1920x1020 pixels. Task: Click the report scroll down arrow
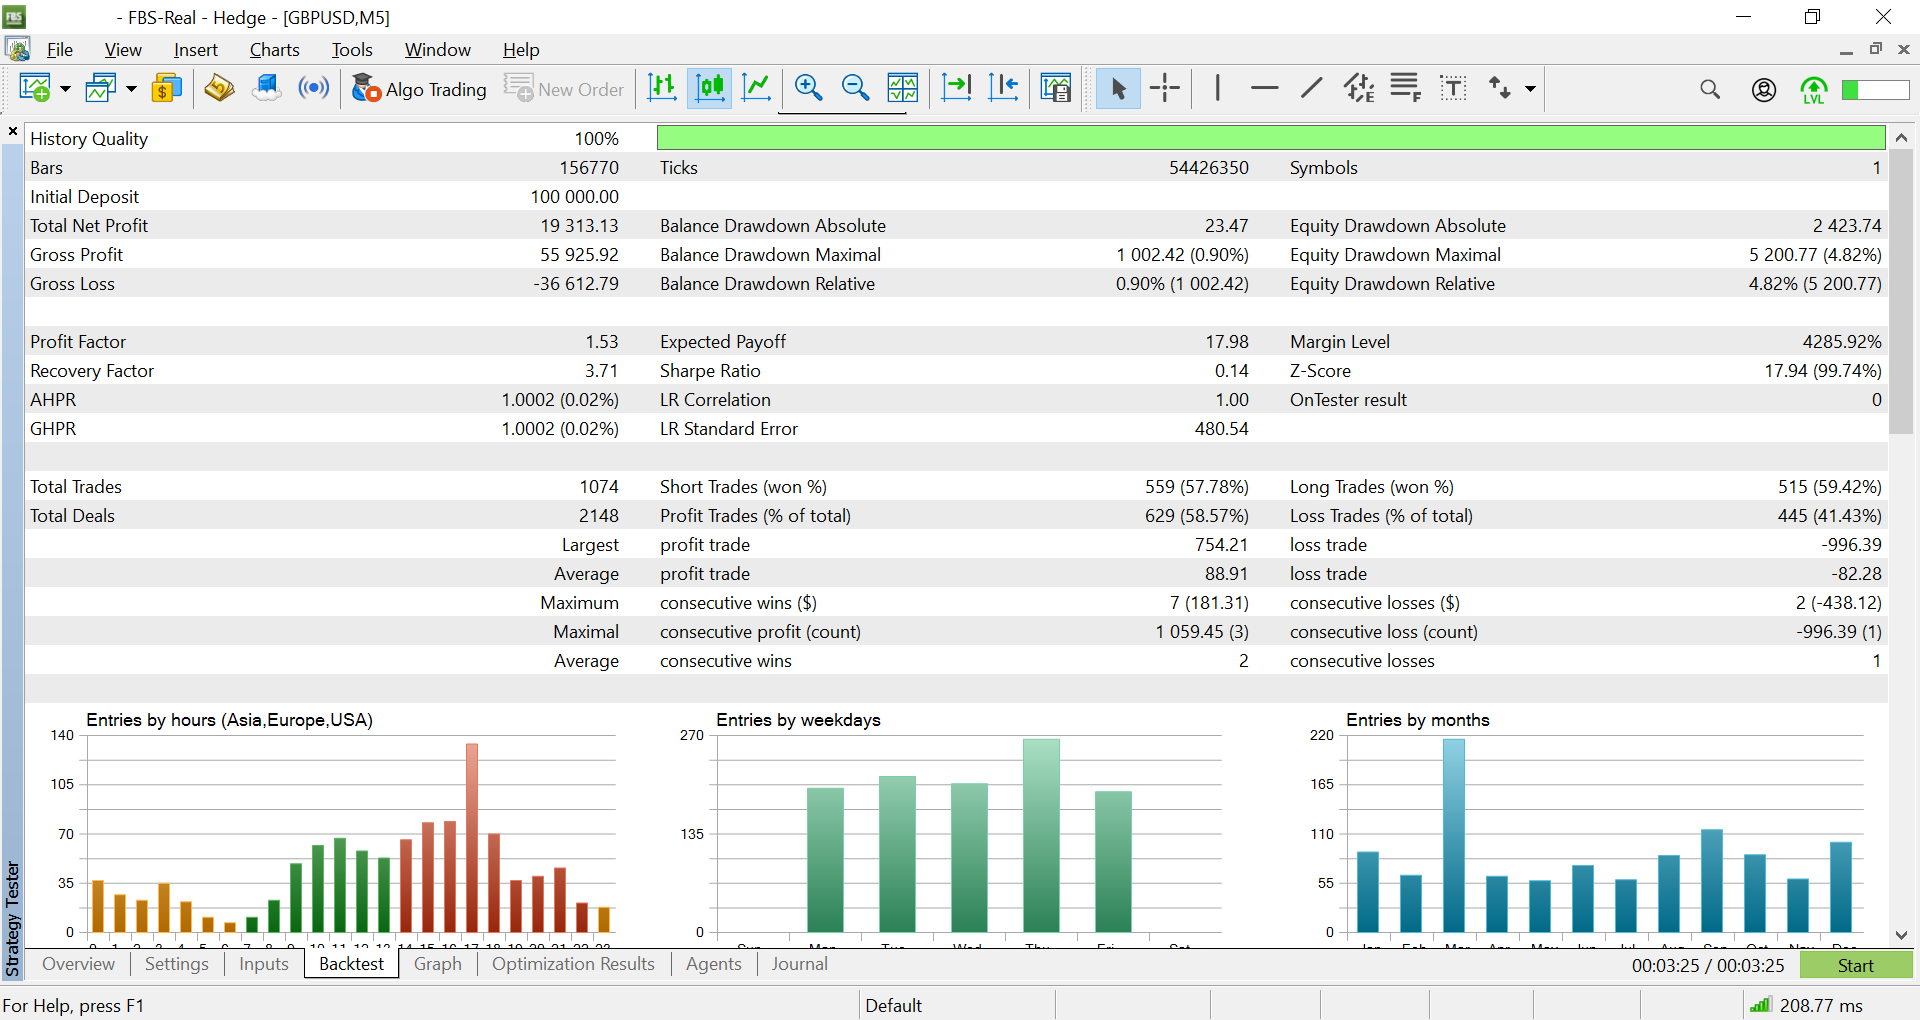pos(1901,936)
